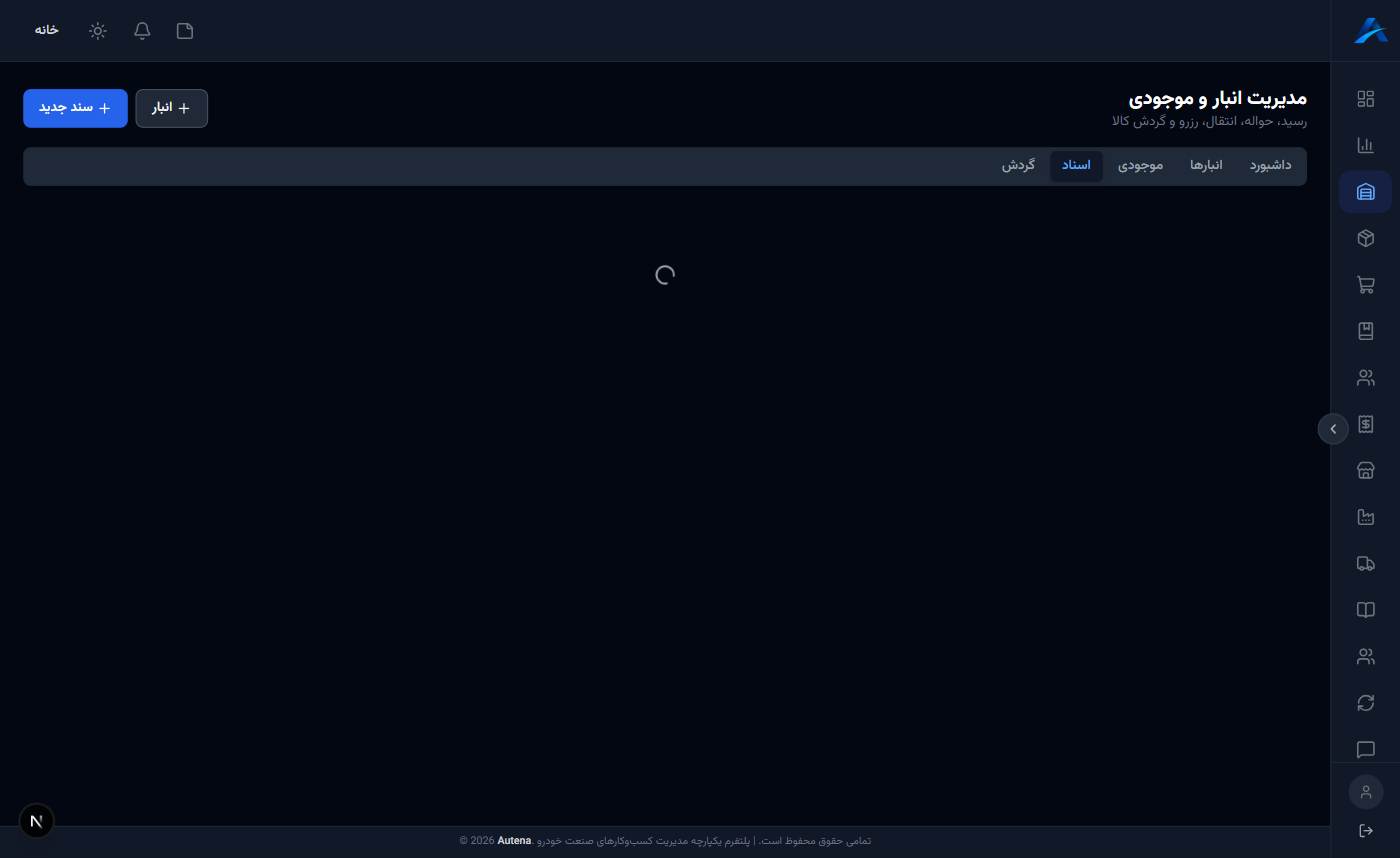Open the box package products icon
The height and width of the screenshot is (858, 1400).
tap(1365, 238)
